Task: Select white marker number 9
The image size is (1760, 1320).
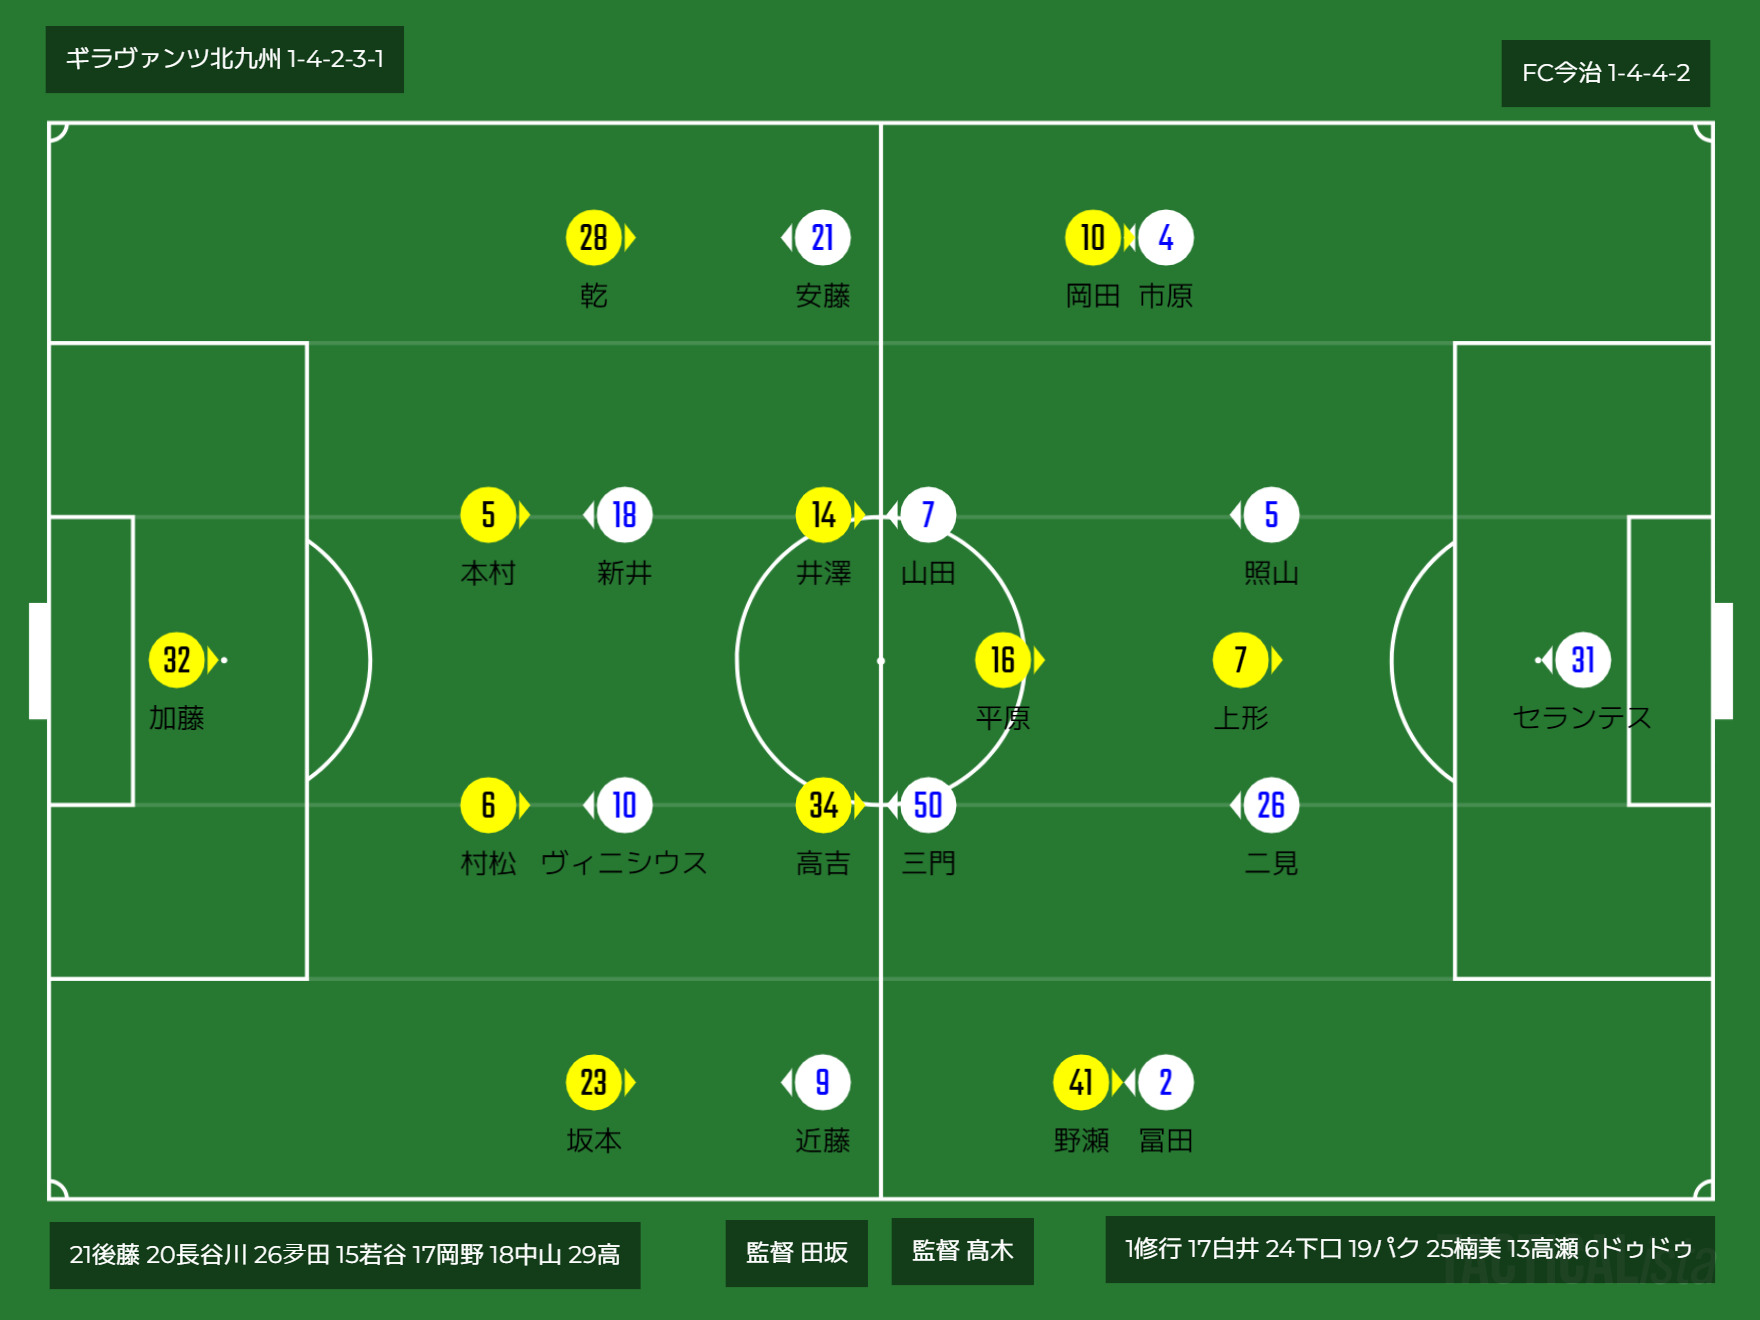Action: pos(823,1082)
